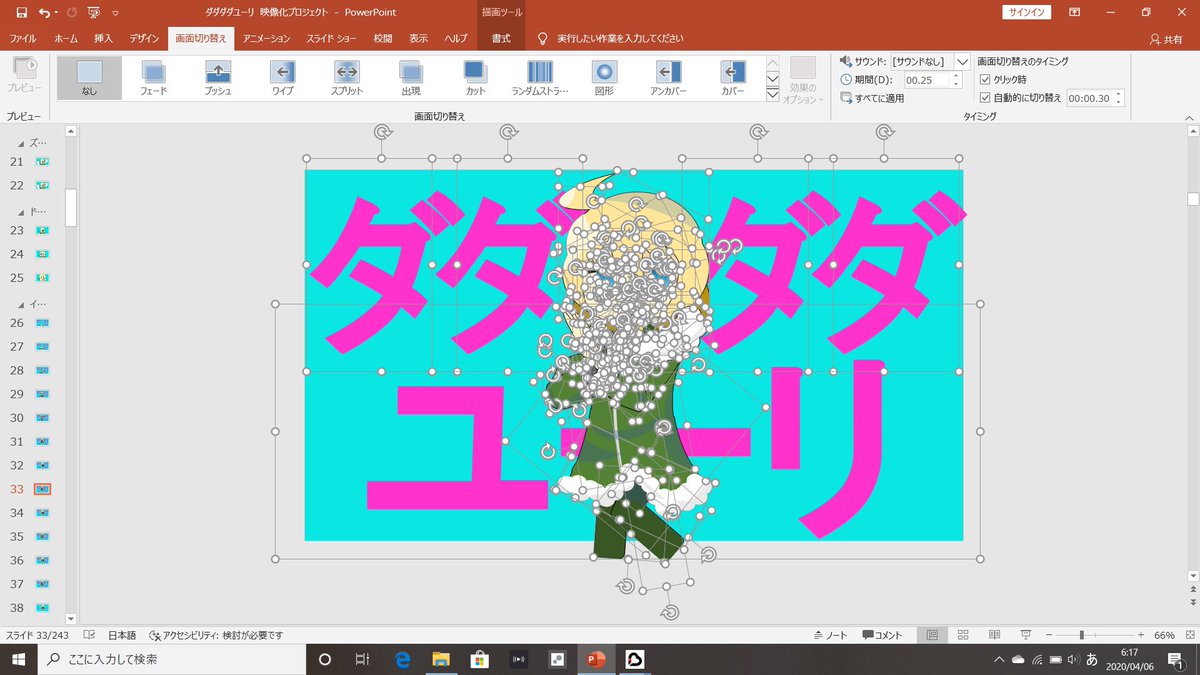This screenshot has height=675, width=1200.
Task: Open ribbon display options
Action: [x=1074, y=13]
